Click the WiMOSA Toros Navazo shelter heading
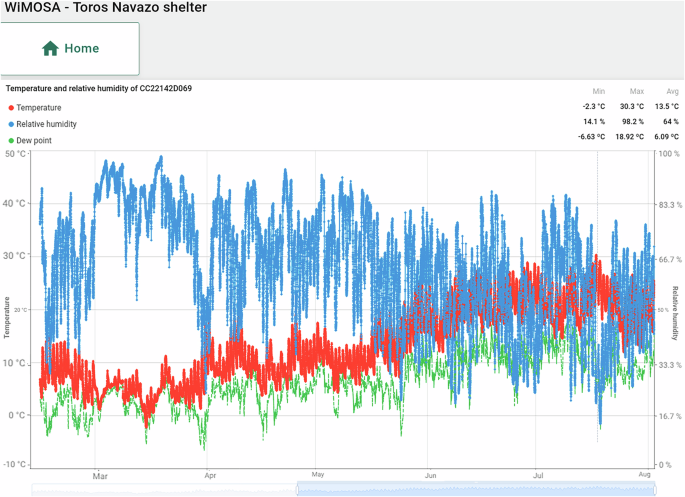The image size is (685, 497). pos(104,8)
